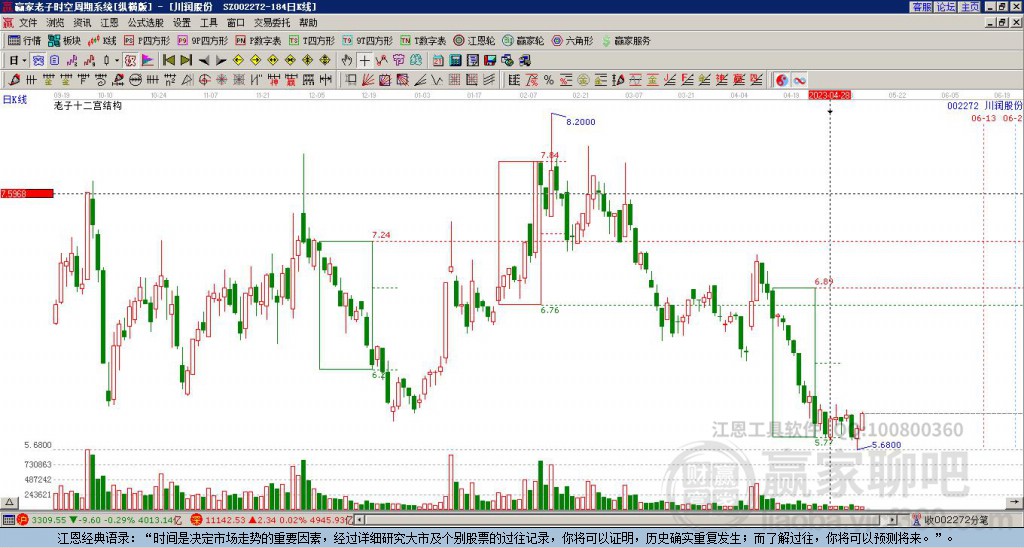The image size is (1024, 548).
Task: Click the 论坛 forum button
Action: pyautogui.click(x=945, y=7)
